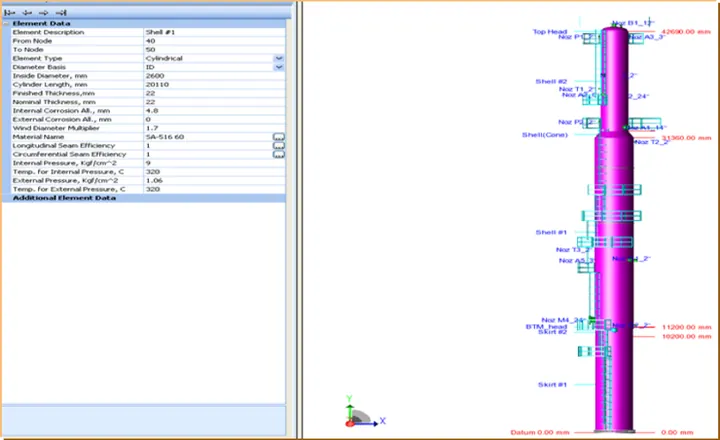Click the Noz T2_2" nozzle label

(652, 142)
